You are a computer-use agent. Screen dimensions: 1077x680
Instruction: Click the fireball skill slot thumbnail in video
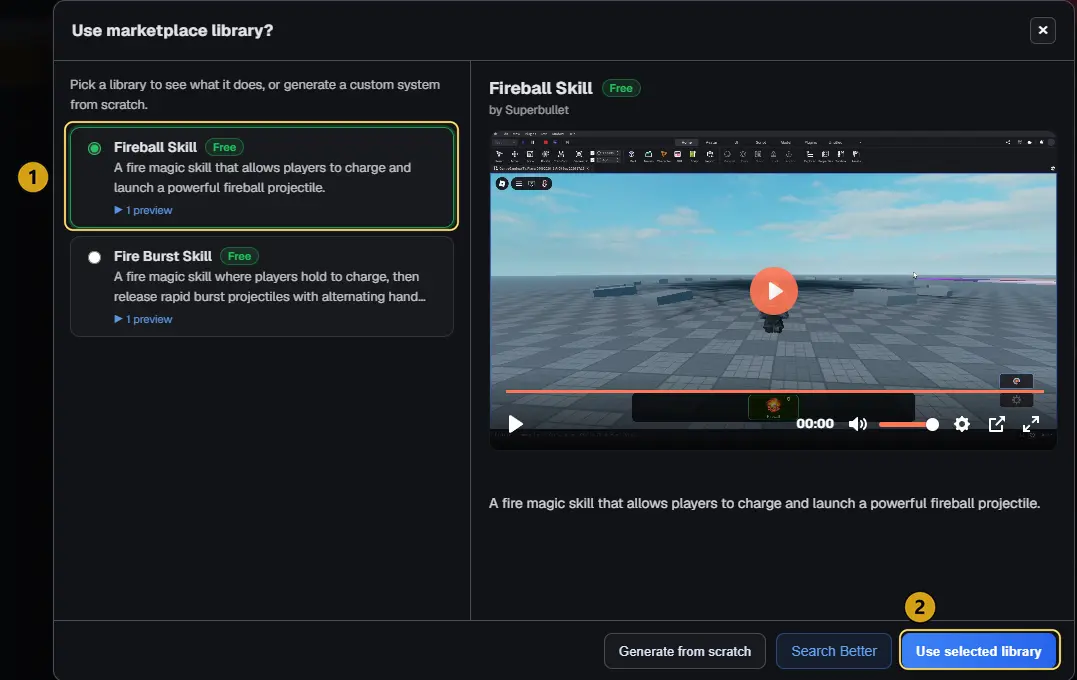tap(773, 407)
